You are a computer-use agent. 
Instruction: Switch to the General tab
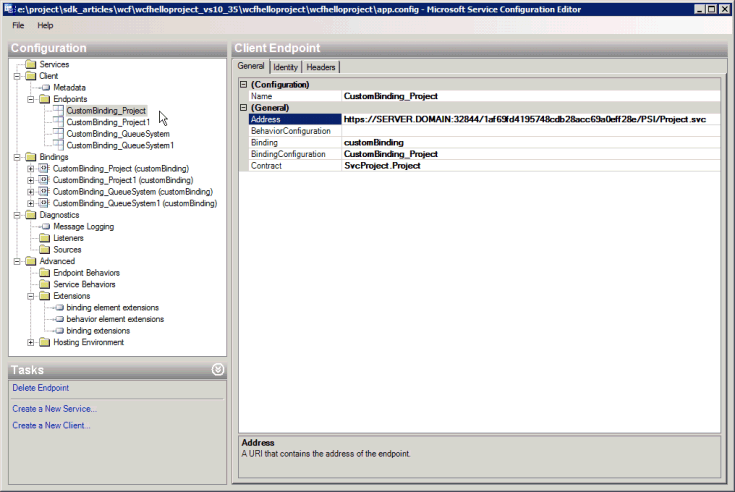251,66
